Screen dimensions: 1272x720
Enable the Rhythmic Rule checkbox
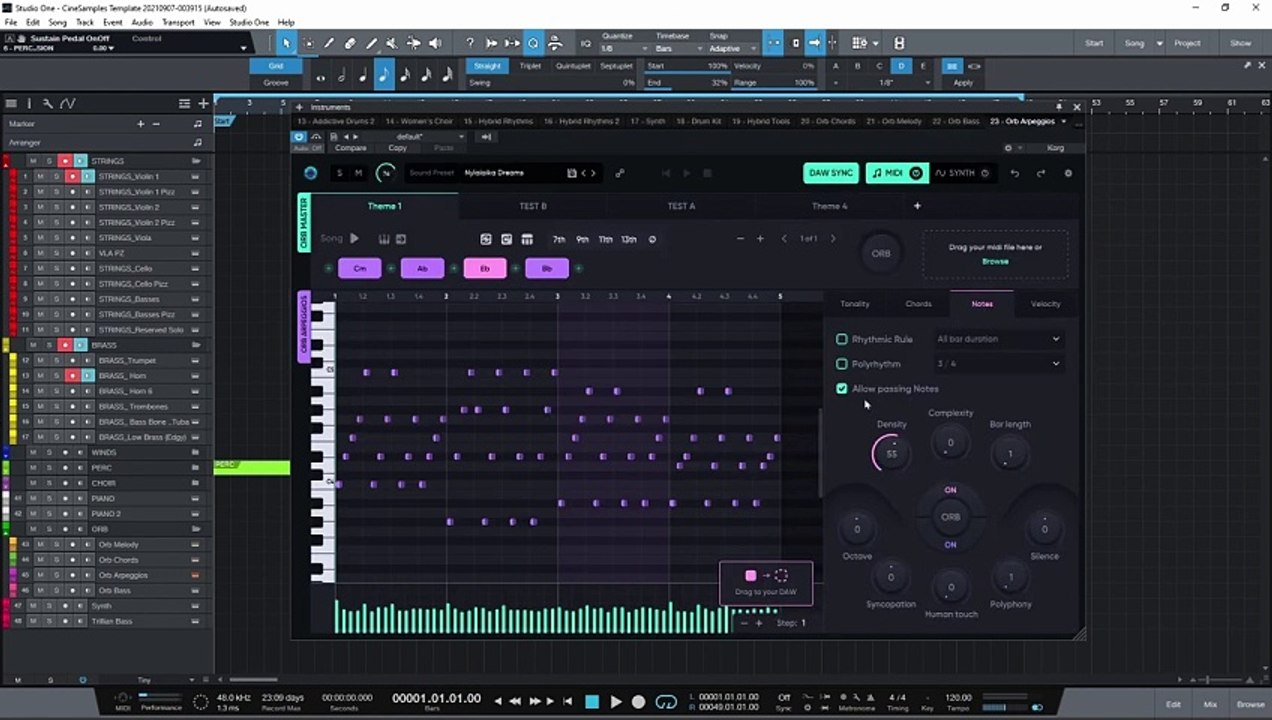click(842, 339)
